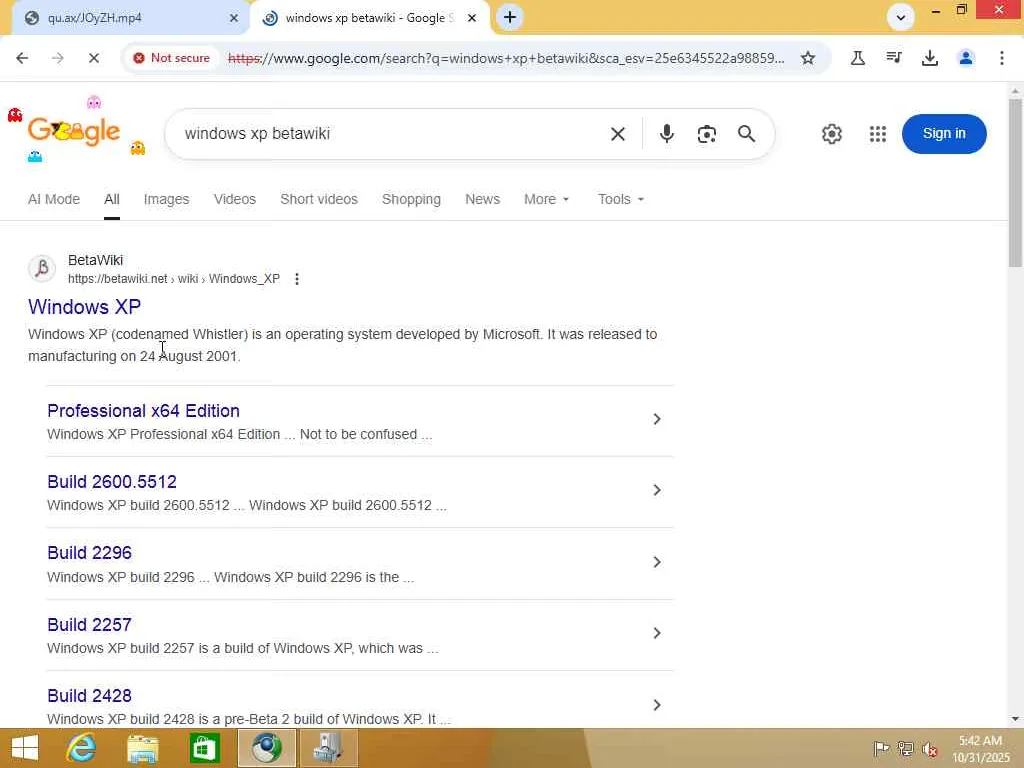Open the Tools dropdown
Viewport: 1024px width, 768px height.
point(620,199)
